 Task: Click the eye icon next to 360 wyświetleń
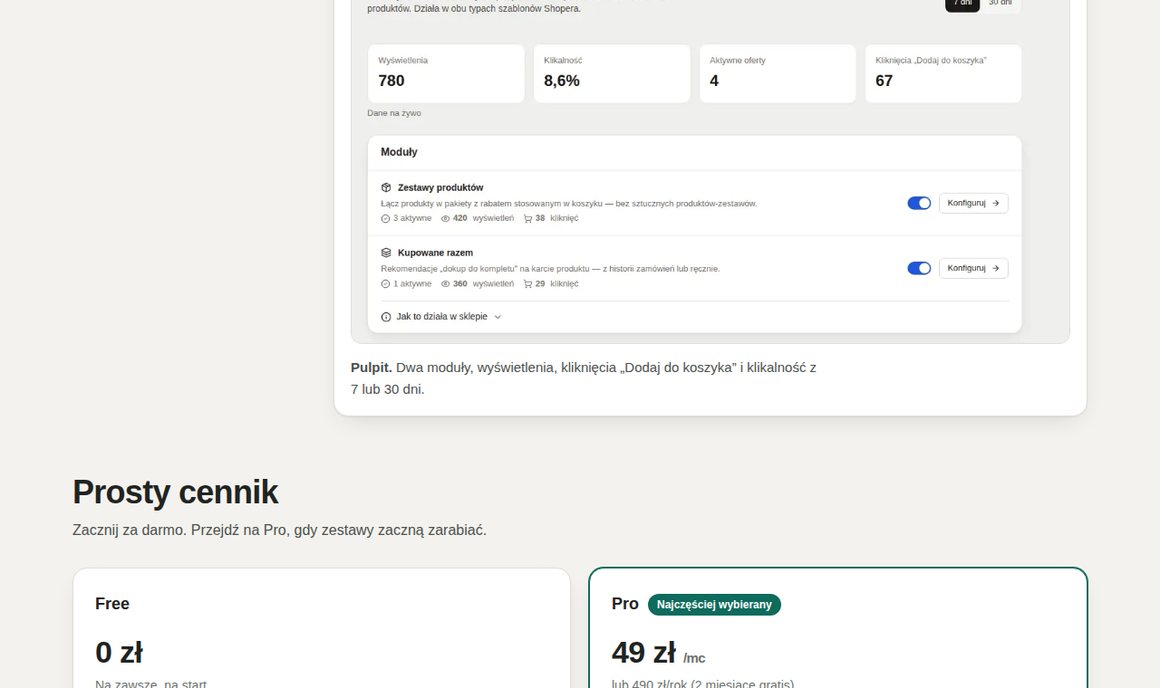pyautogui.click(x=445, y=283)
